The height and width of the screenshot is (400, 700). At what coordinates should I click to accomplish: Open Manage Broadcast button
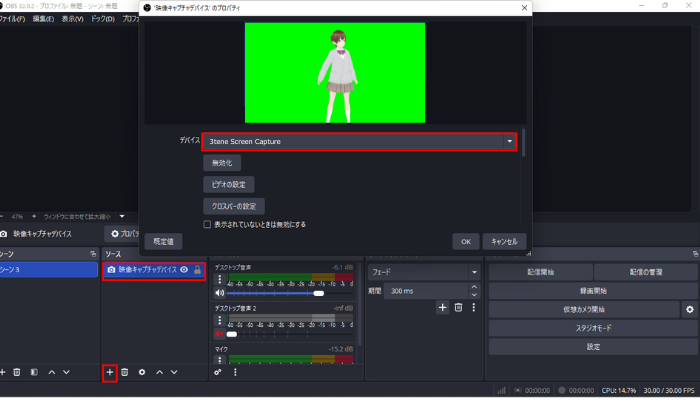tap(646, 272)
